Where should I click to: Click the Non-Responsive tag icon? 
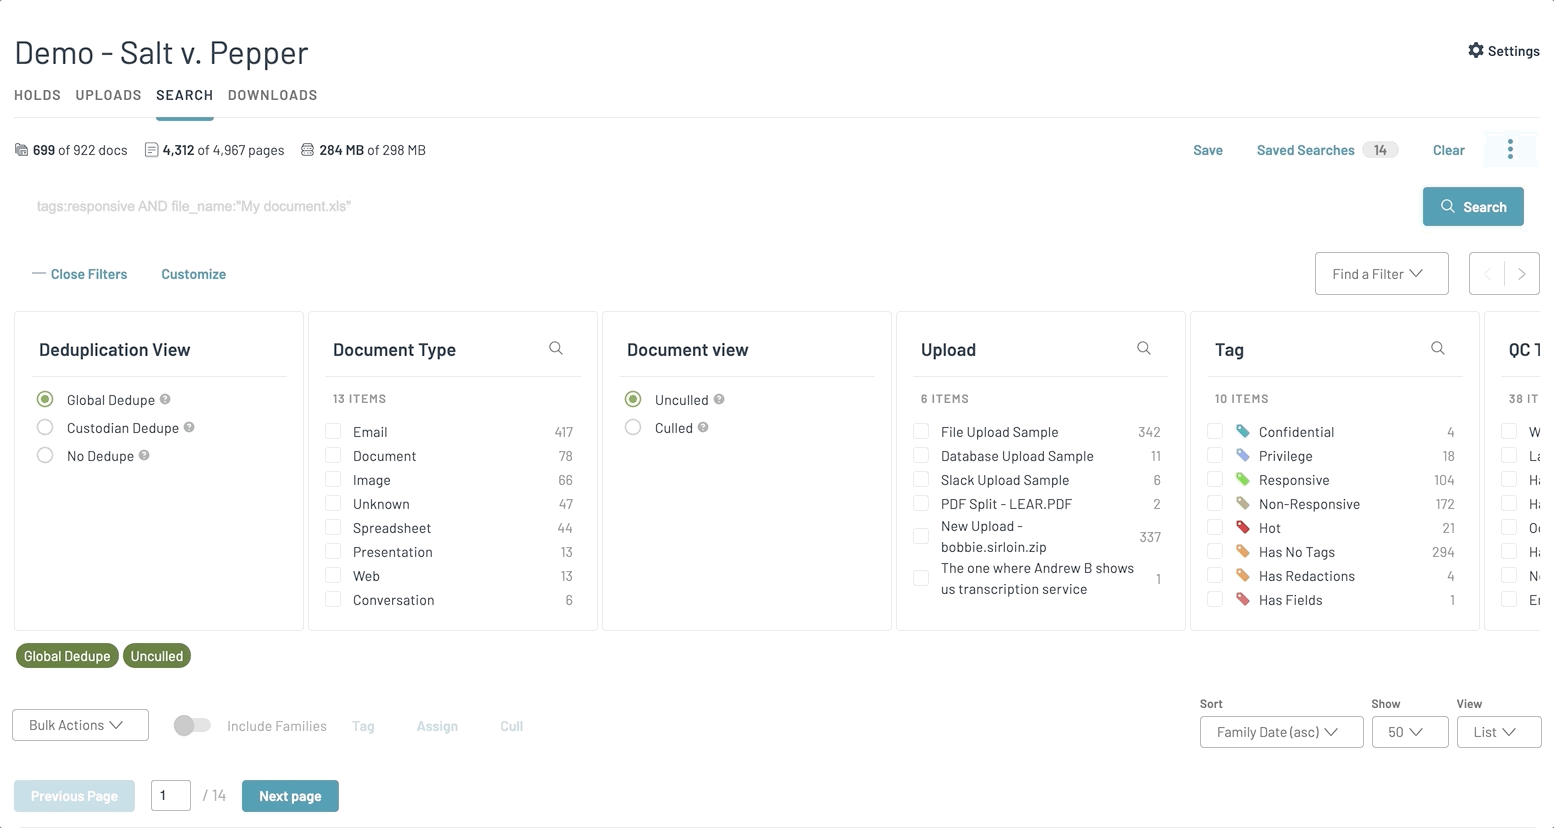pos(1243,503)
